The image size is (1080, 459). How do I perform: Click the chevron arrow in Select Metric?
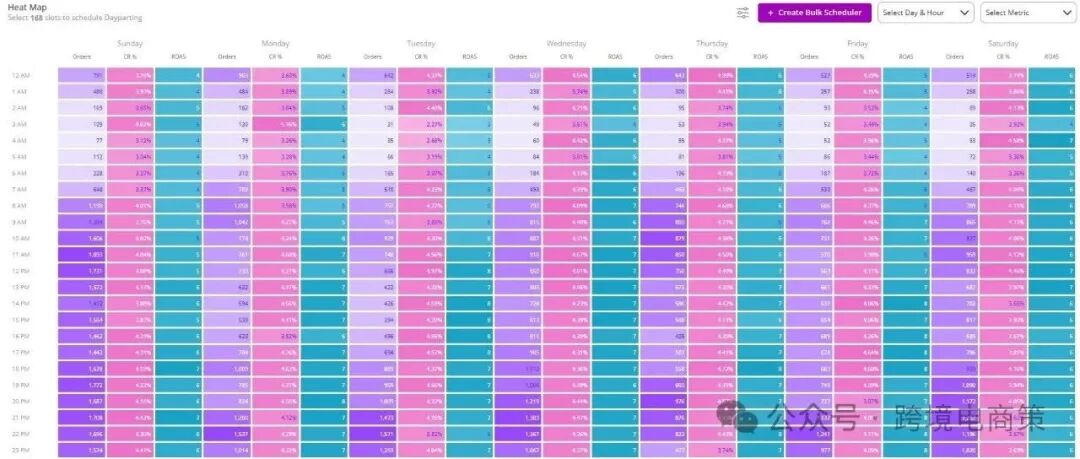pos(1068,12)
